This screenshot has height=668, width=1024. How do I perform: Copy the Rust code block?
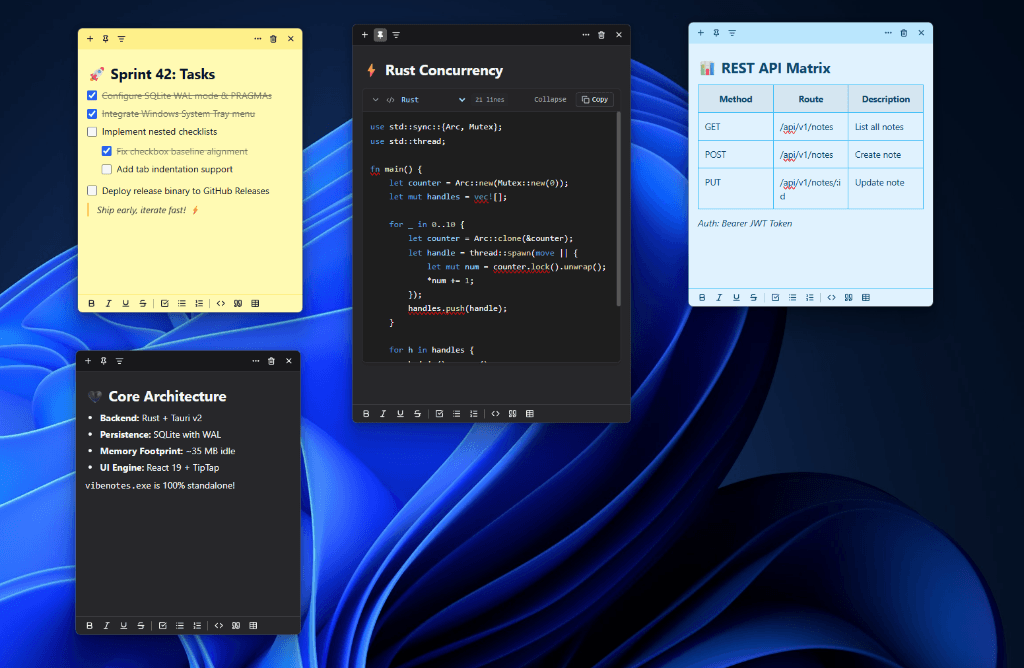(595, 100)
